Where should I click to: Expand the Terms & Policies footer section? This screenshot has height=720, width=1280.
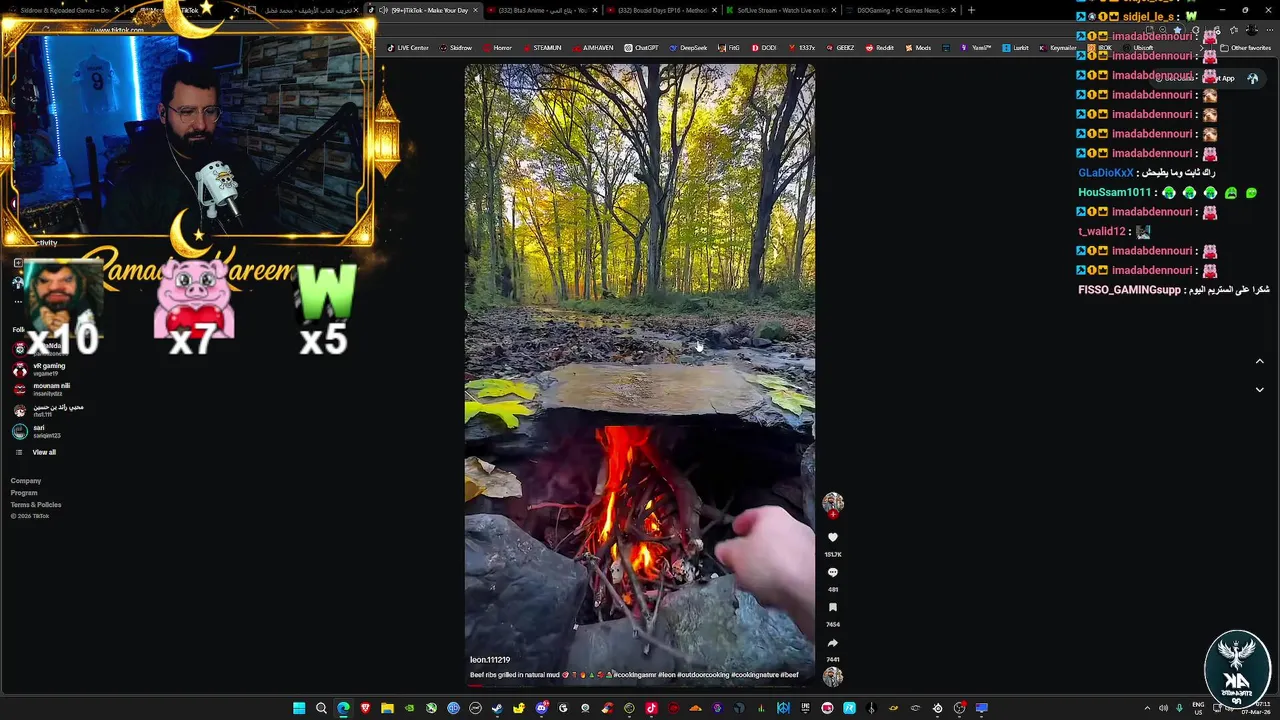click(36, 505)
